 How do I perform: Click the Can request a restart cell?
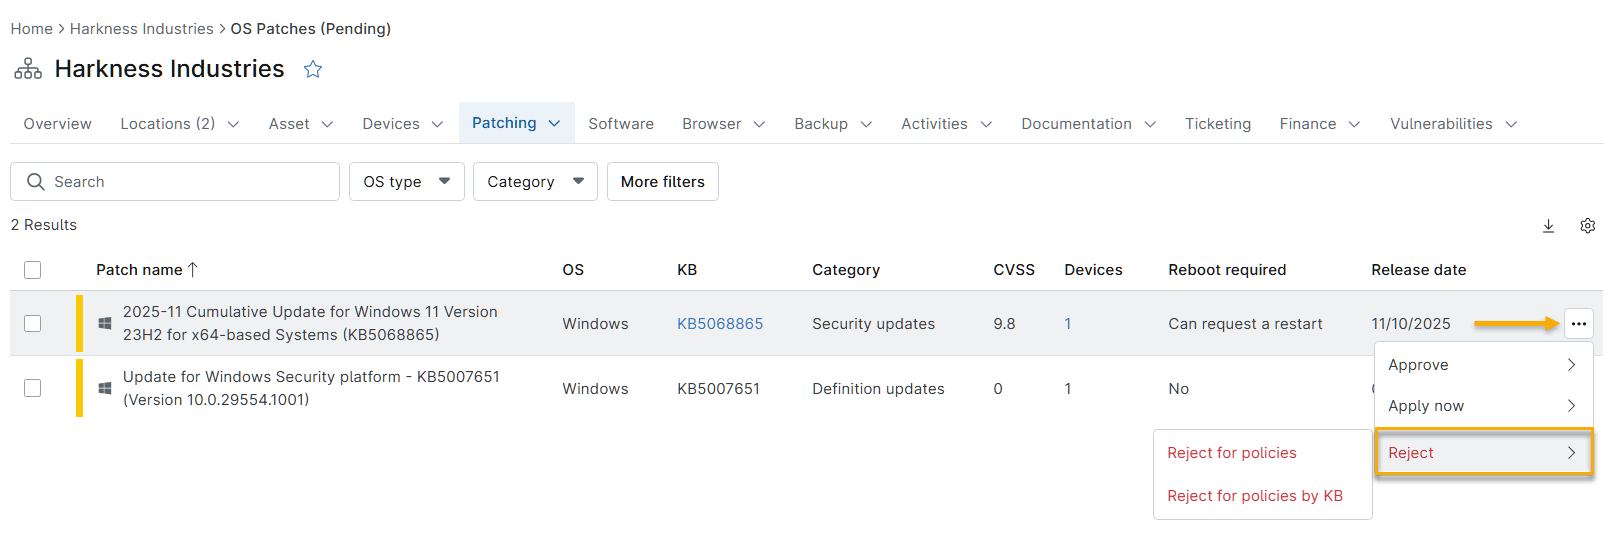tap(1245, 324)
